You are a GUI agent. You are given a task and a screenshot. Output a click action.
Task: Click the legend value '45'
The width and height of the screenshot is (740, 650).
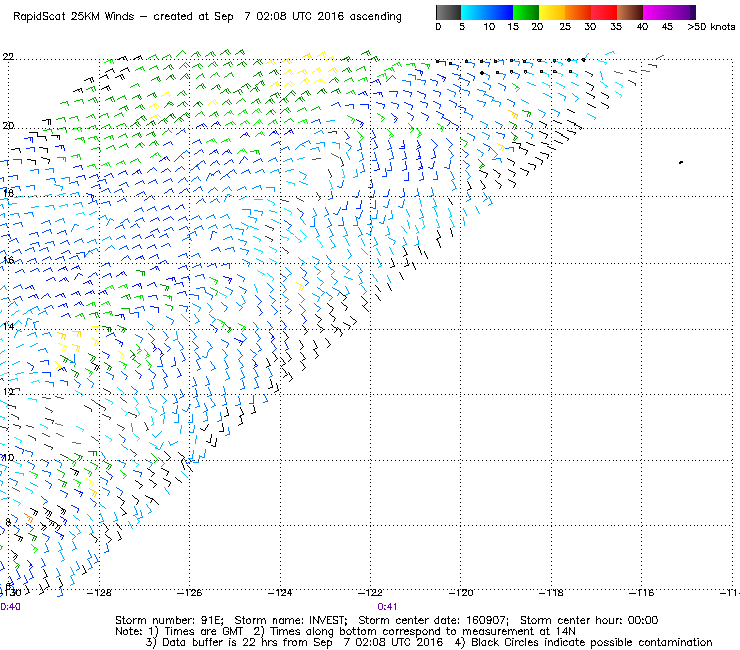[x=667, y=27]
